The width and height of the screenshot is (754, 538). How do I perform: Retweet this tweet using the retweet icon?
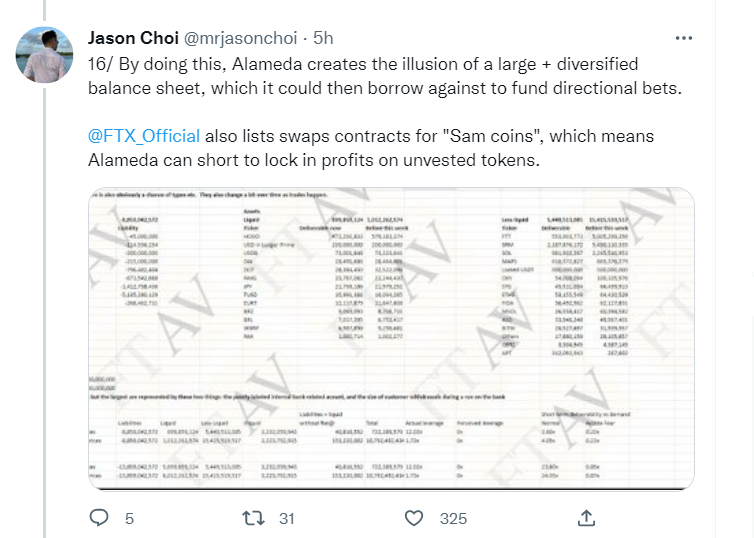pos(256,518)
